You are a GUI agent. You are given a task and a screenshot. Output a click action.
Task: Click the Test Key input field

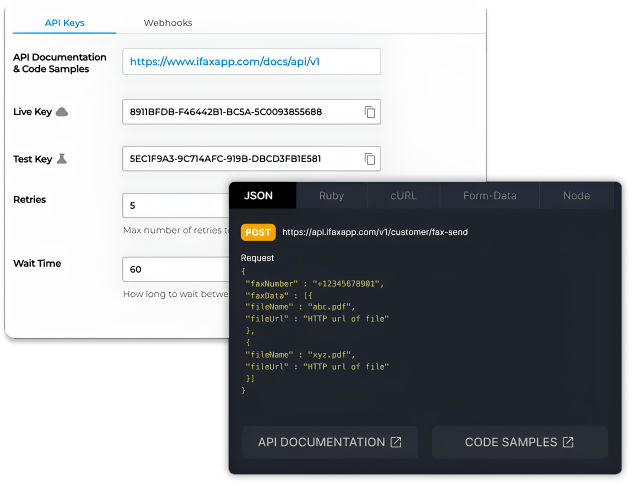pos(251,159)
